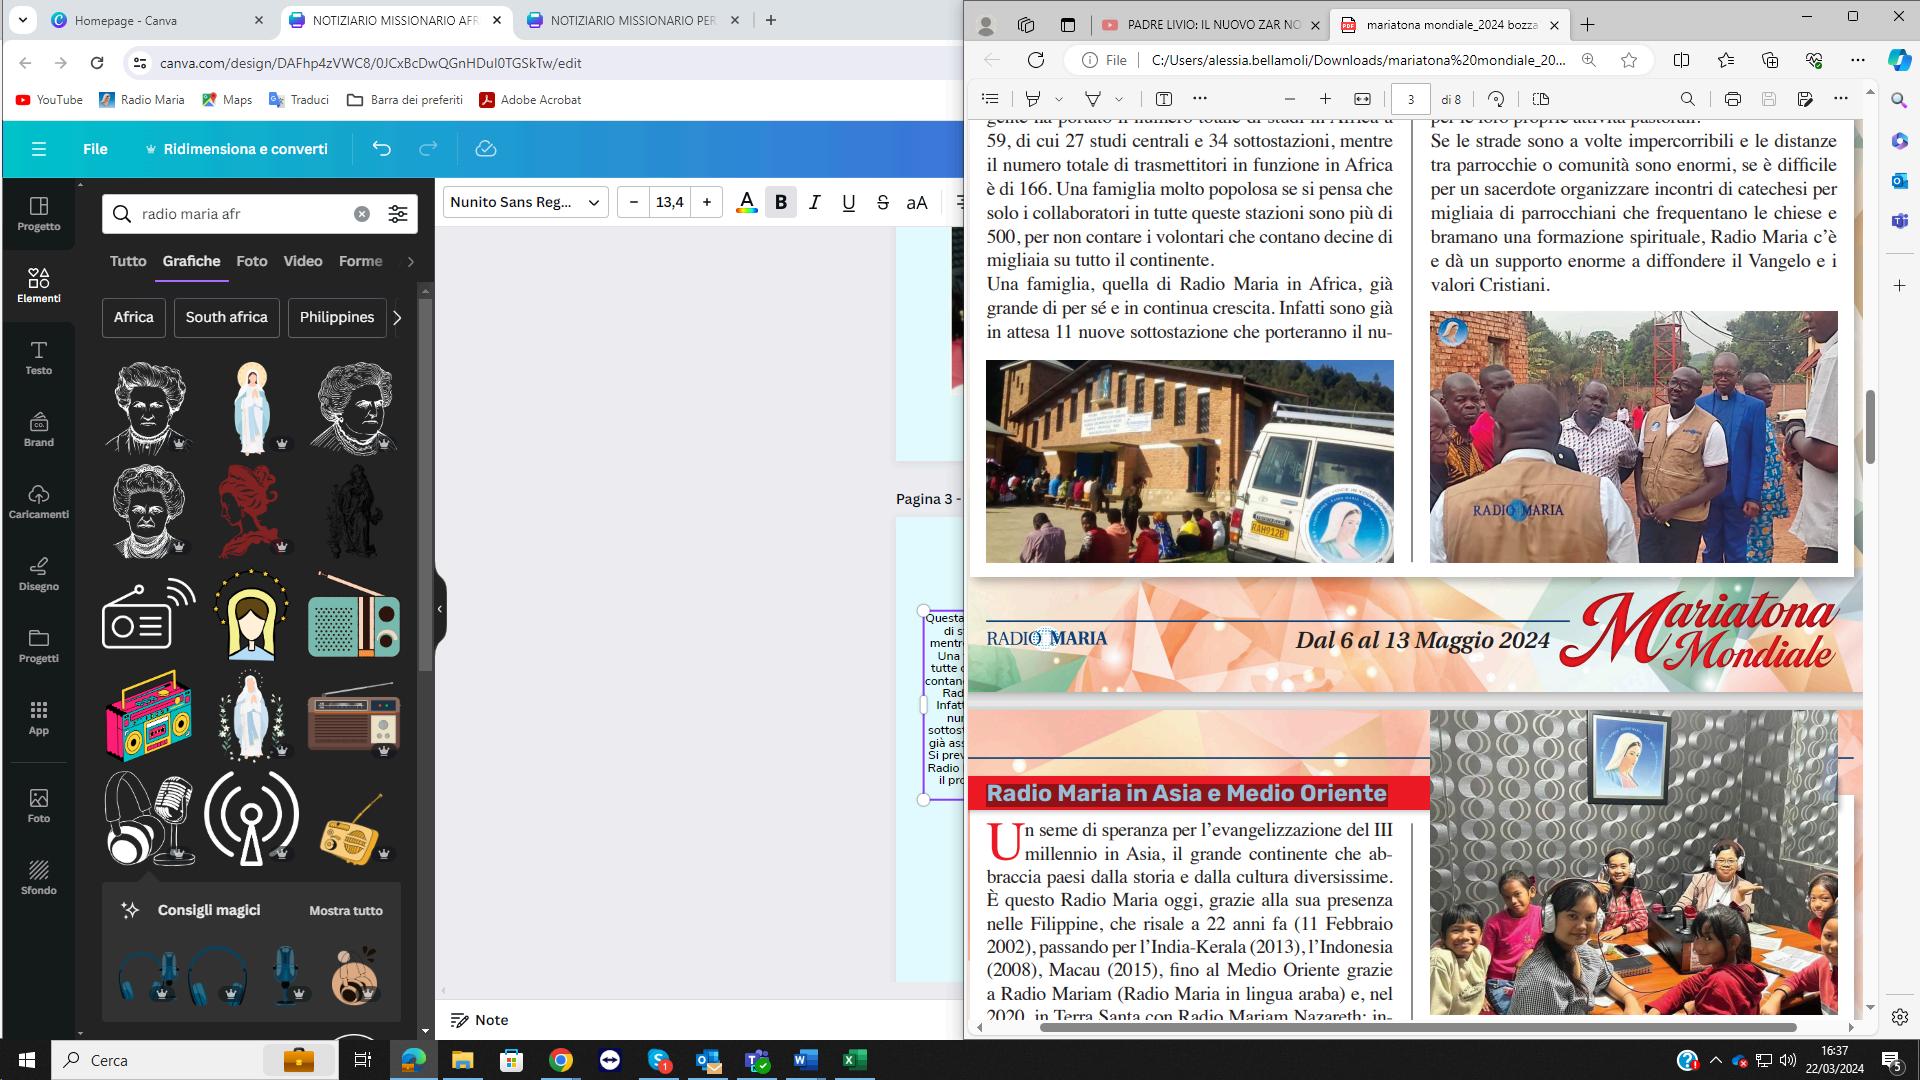This screenshot has height=1080, width=1920.
Task: Open the Caricamenti upload panel
Action: pyautogui.click(x=38, y=501)
